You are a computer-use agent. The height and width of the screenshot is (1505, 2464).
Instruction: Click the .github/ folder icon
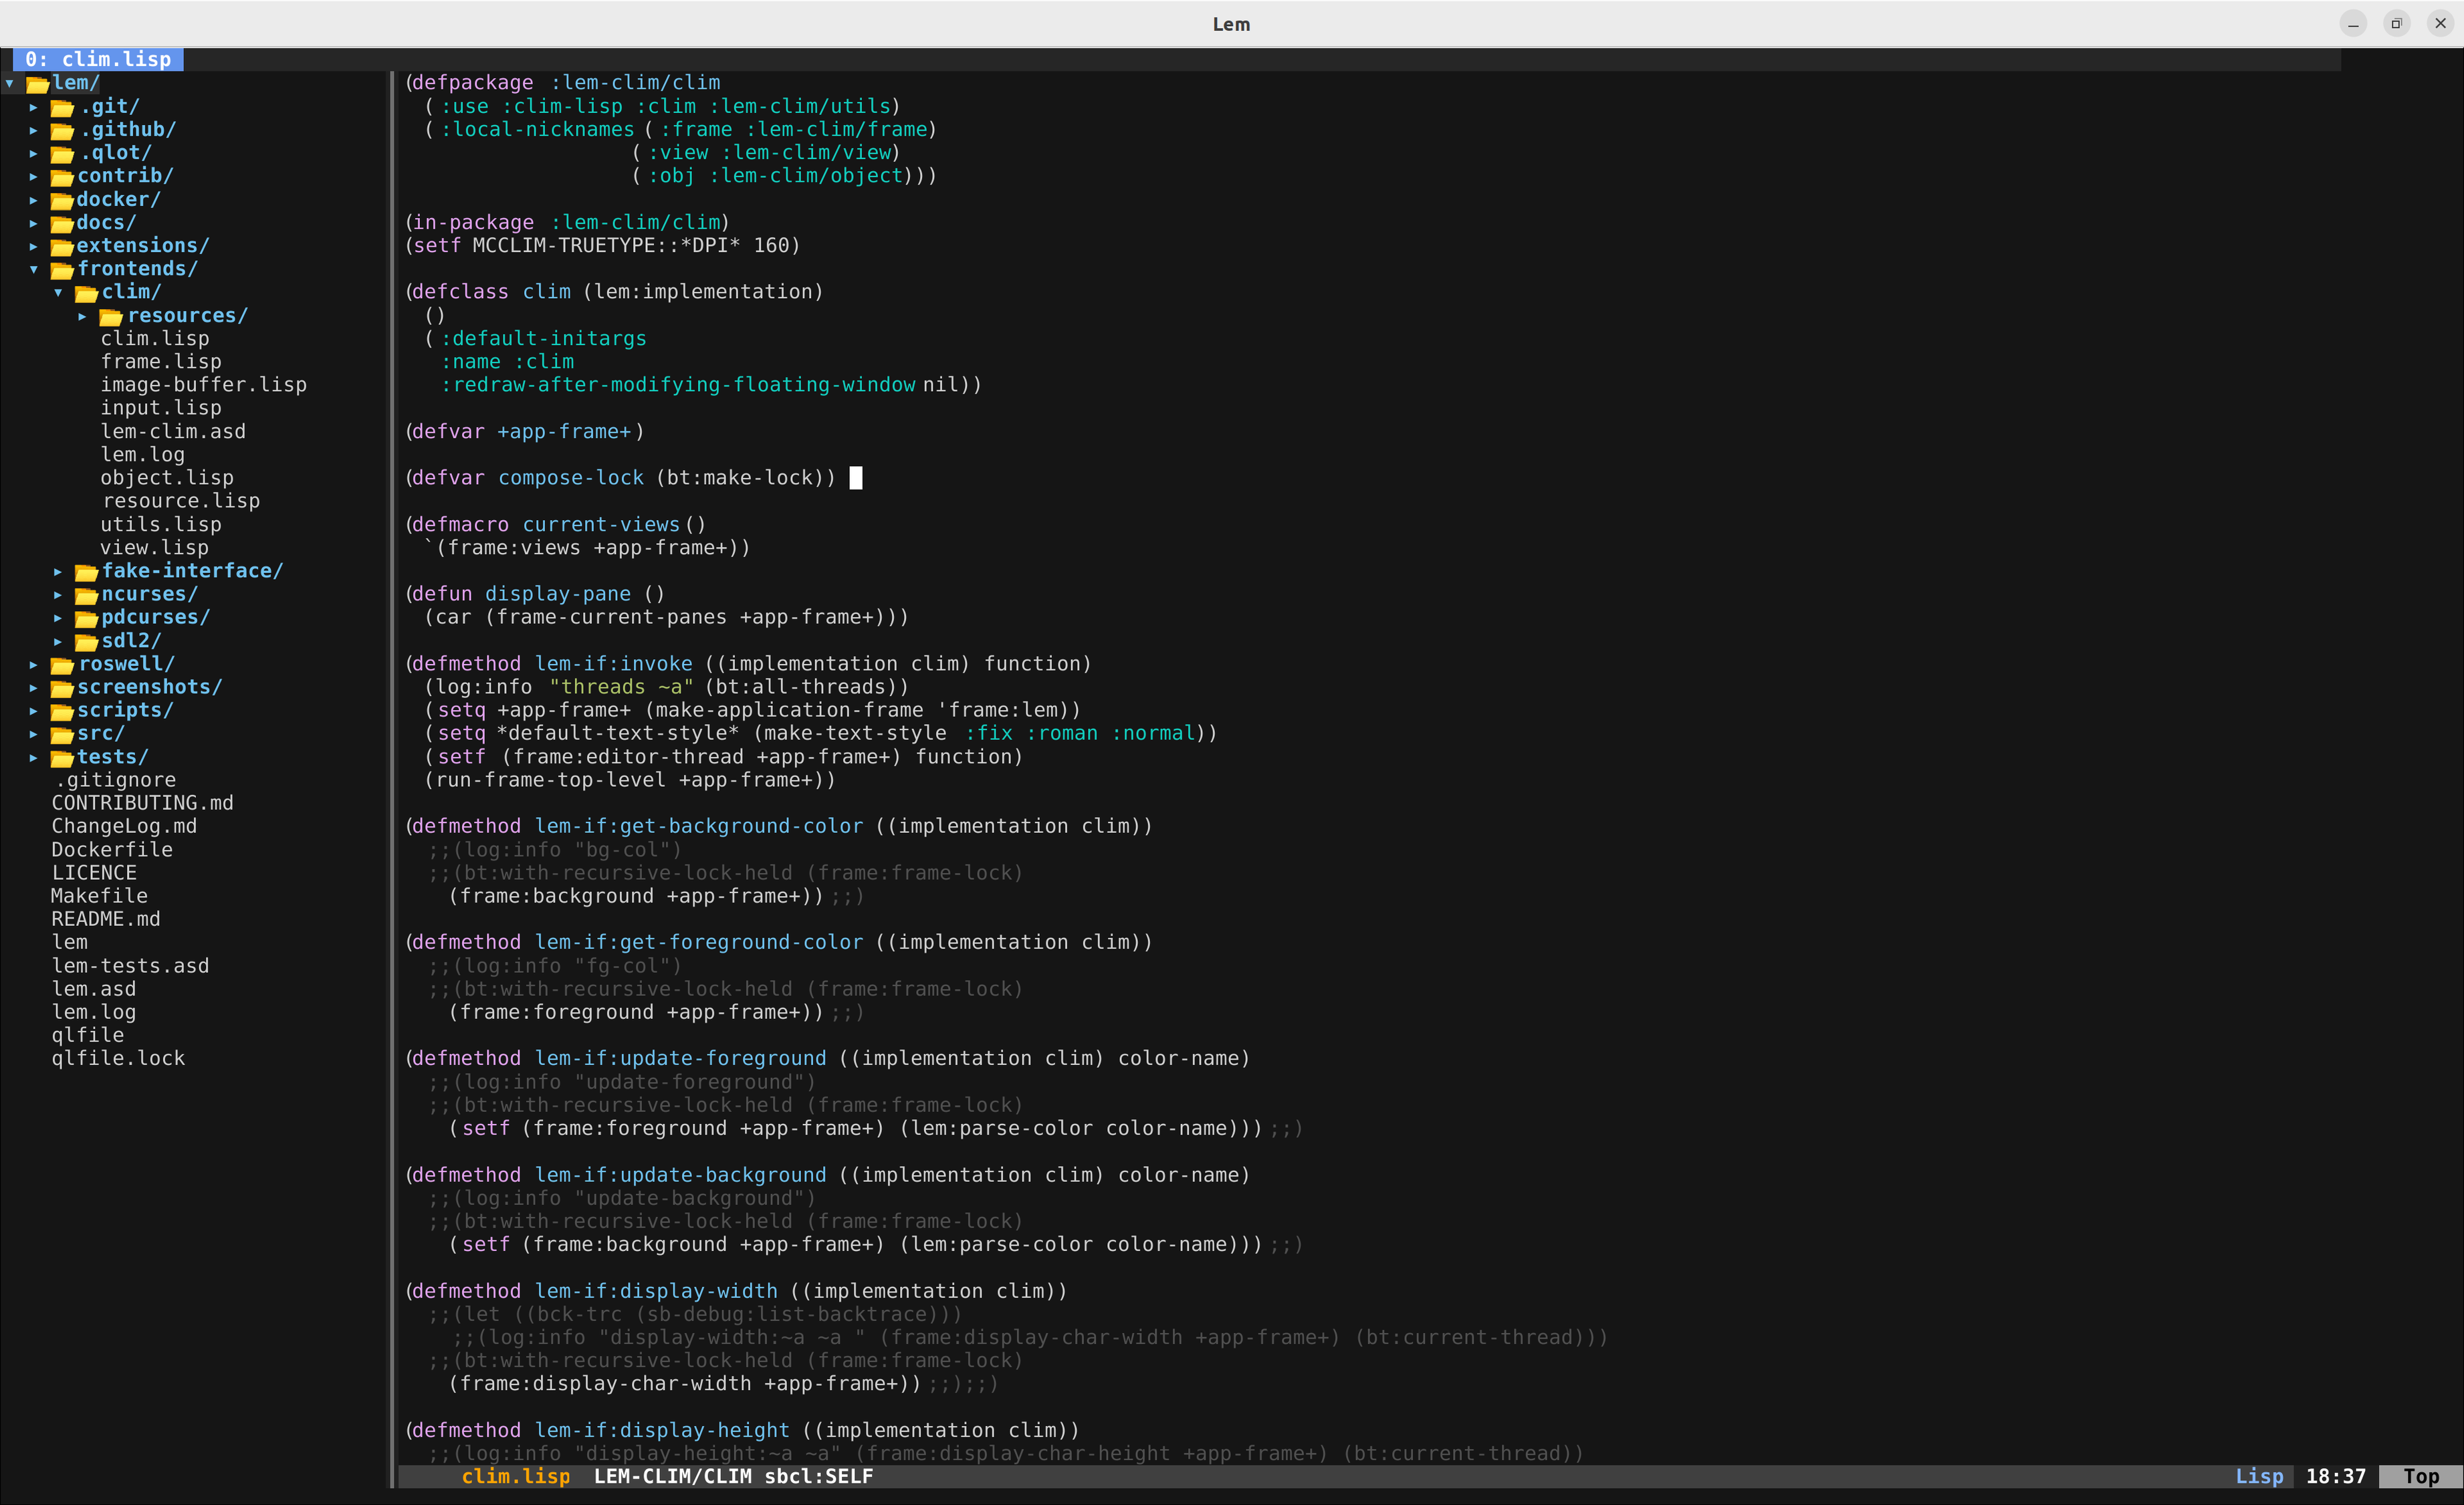tap(62, 131)
